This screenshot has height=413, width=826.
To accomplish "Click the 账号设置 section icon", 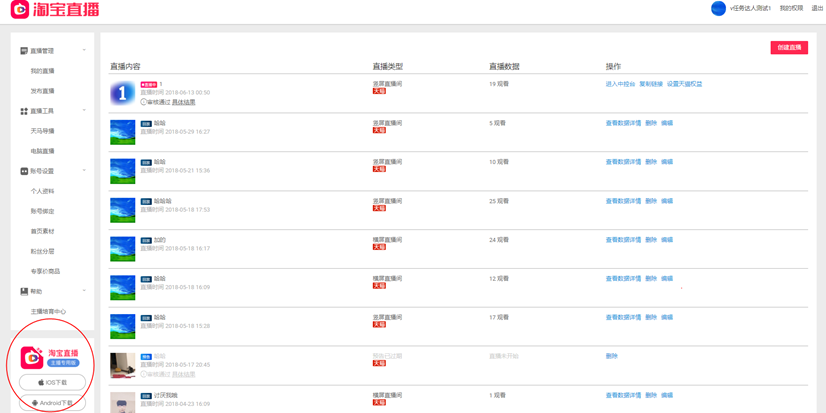I will point(24,171).
